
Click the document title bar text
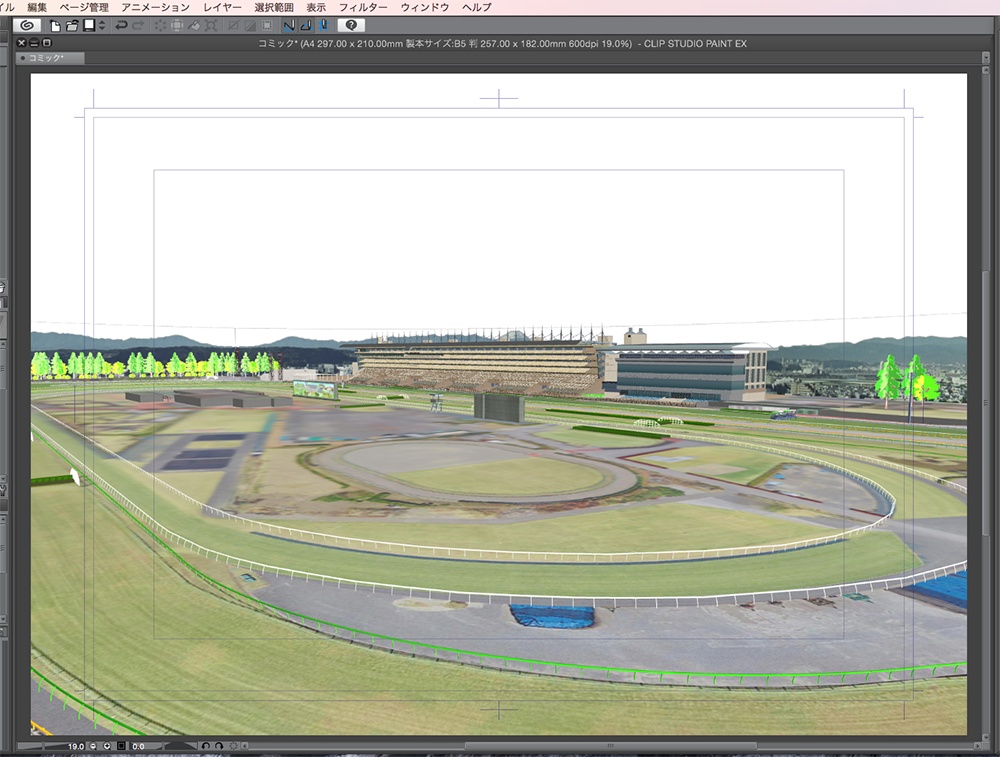pos(502,44)
